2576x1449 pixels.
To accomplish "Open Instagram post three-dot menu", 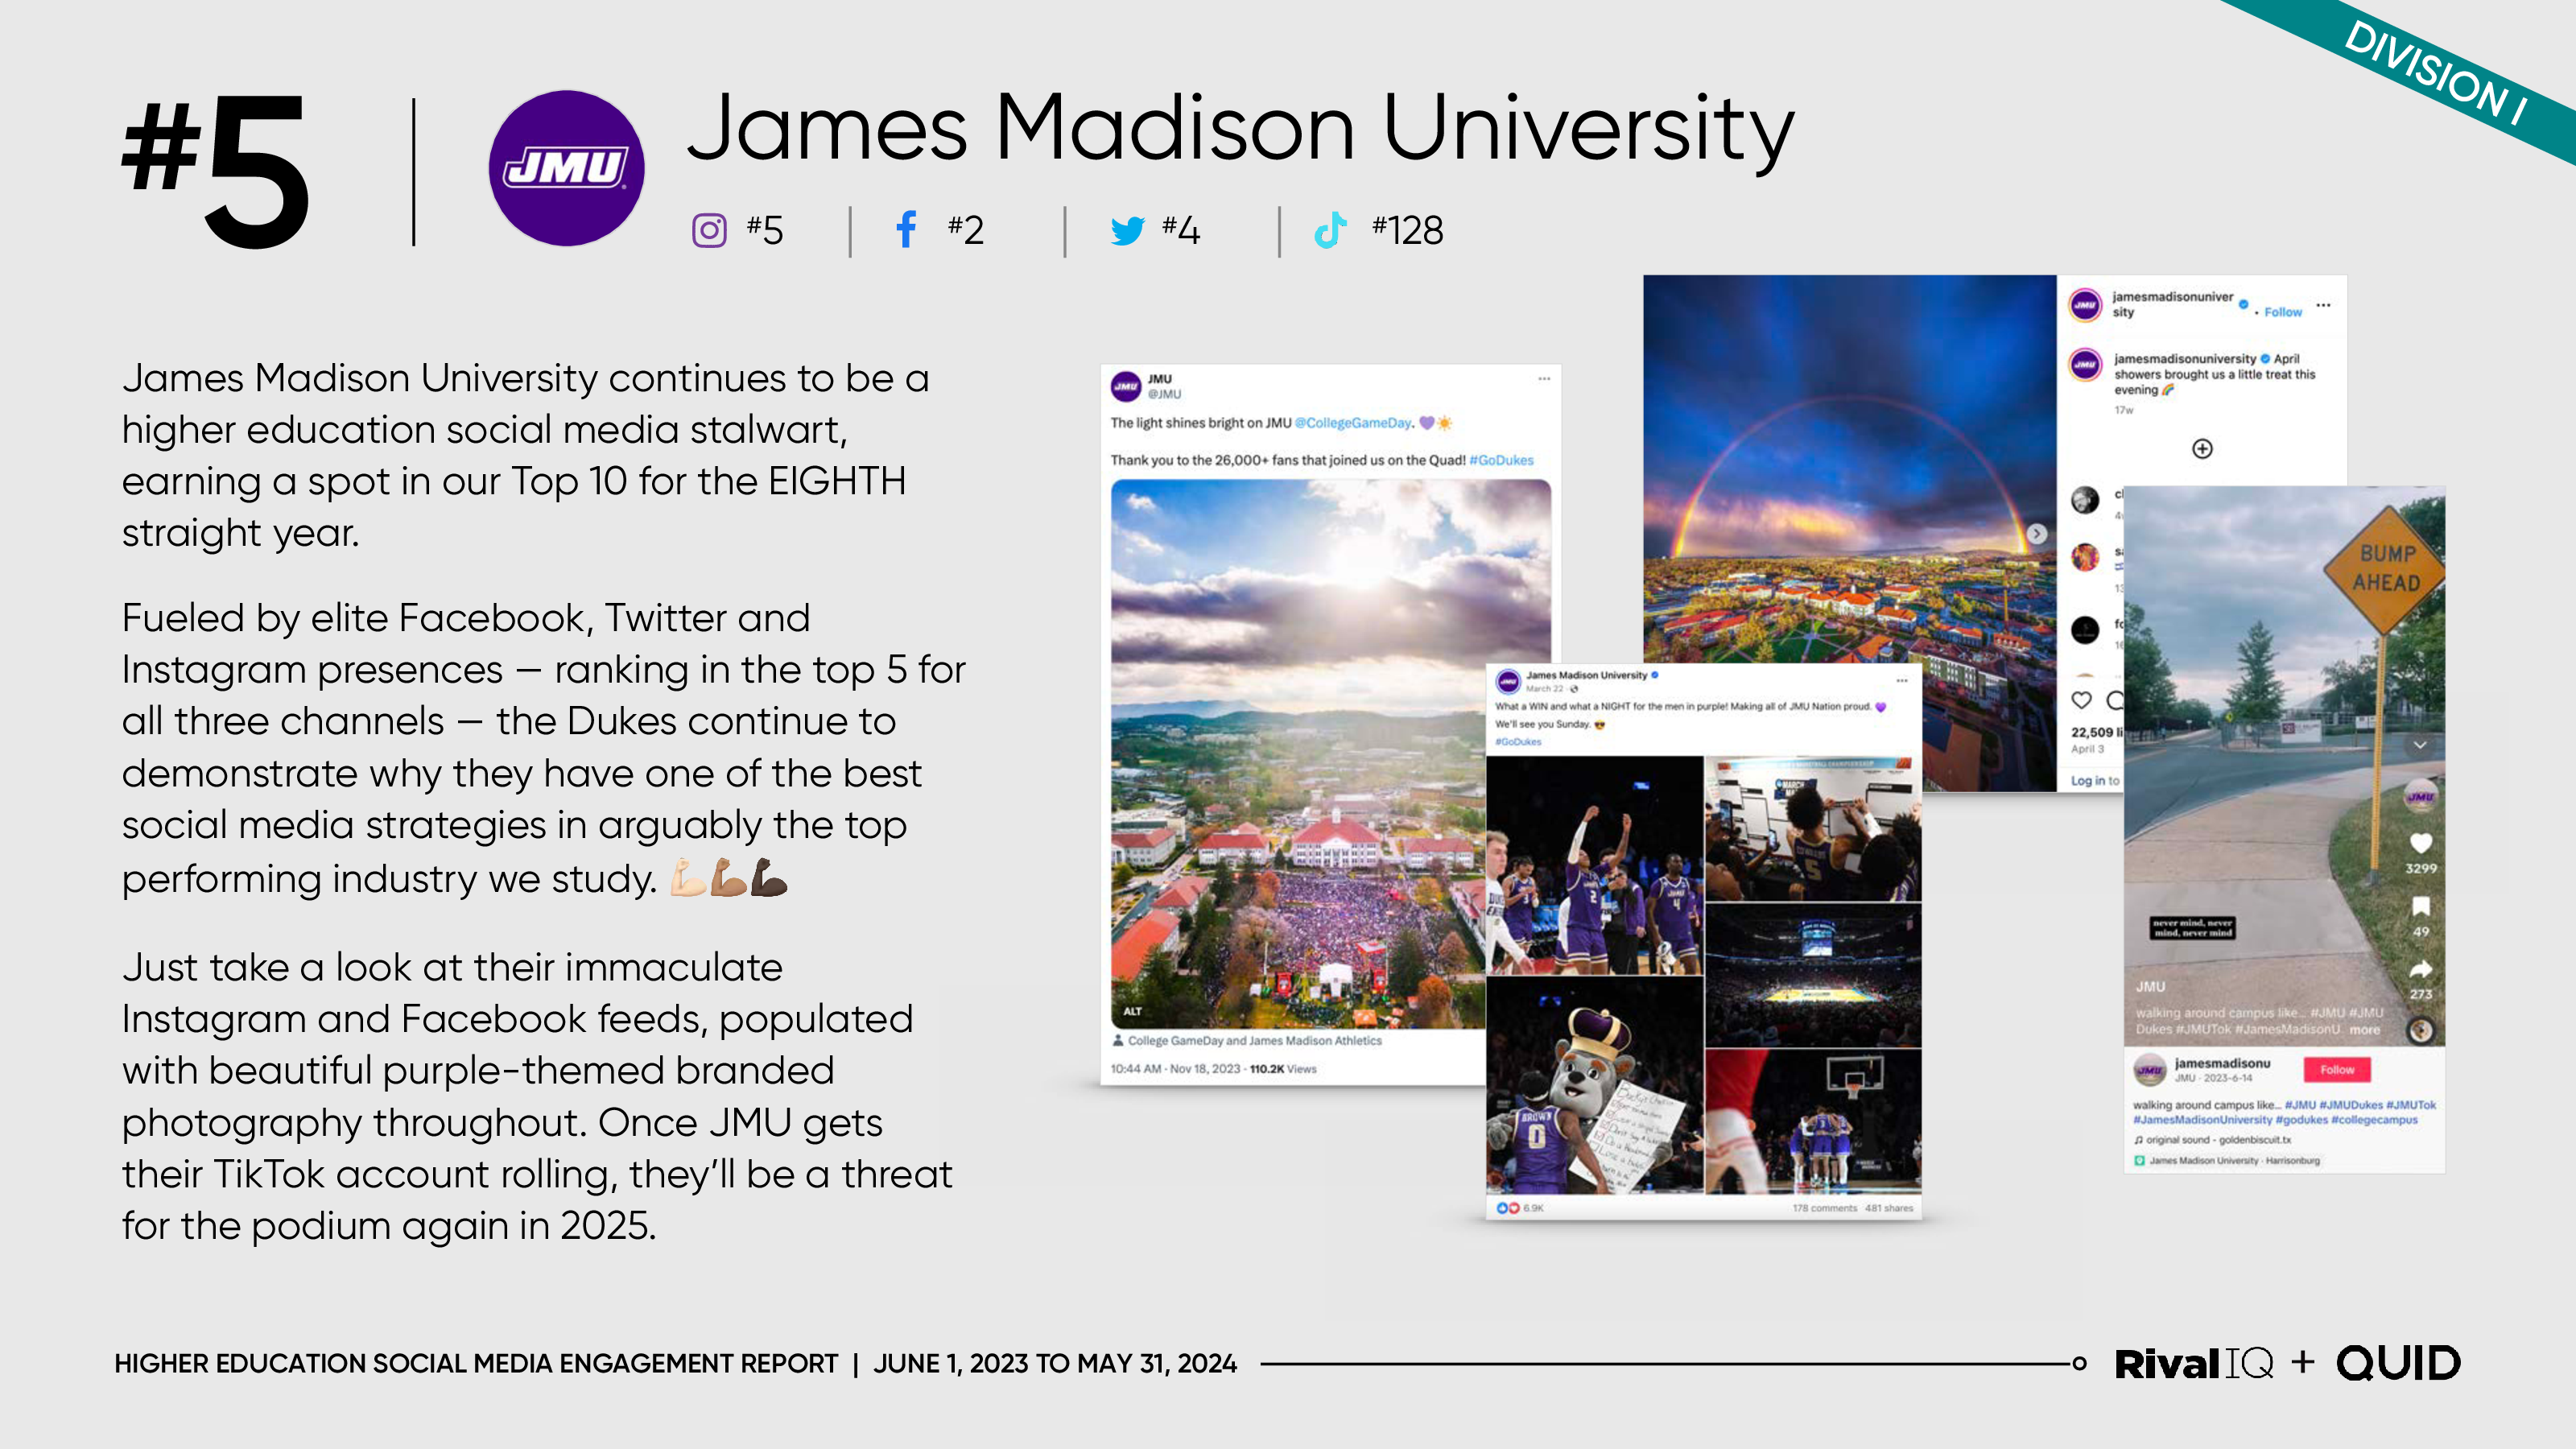I will (2323, 305).
